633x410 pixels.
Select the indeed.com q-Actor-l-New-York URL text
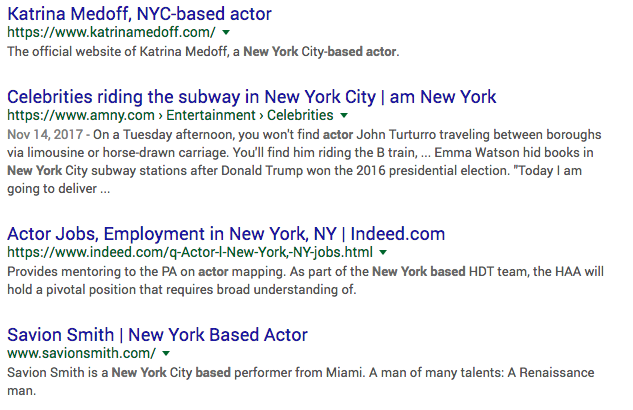tap(190, 253)
